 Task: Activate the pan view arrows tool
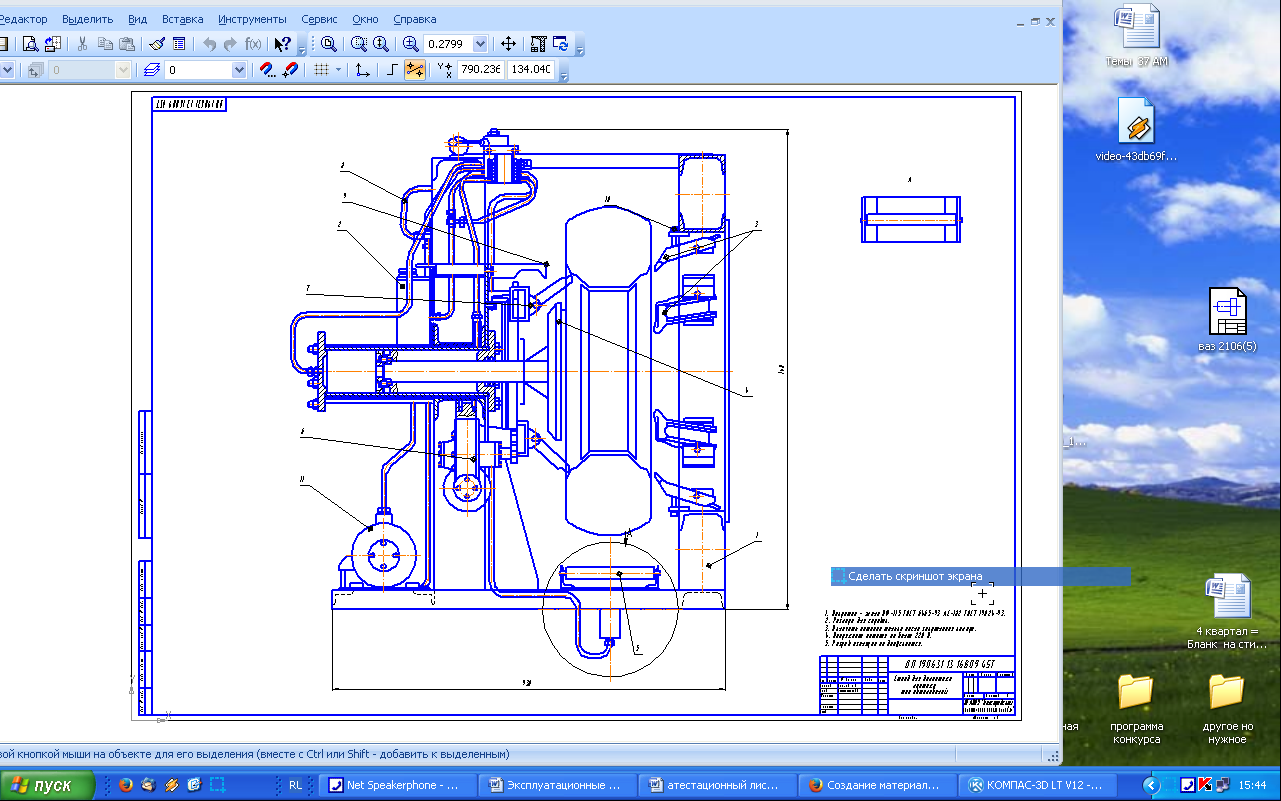(508, 44)
